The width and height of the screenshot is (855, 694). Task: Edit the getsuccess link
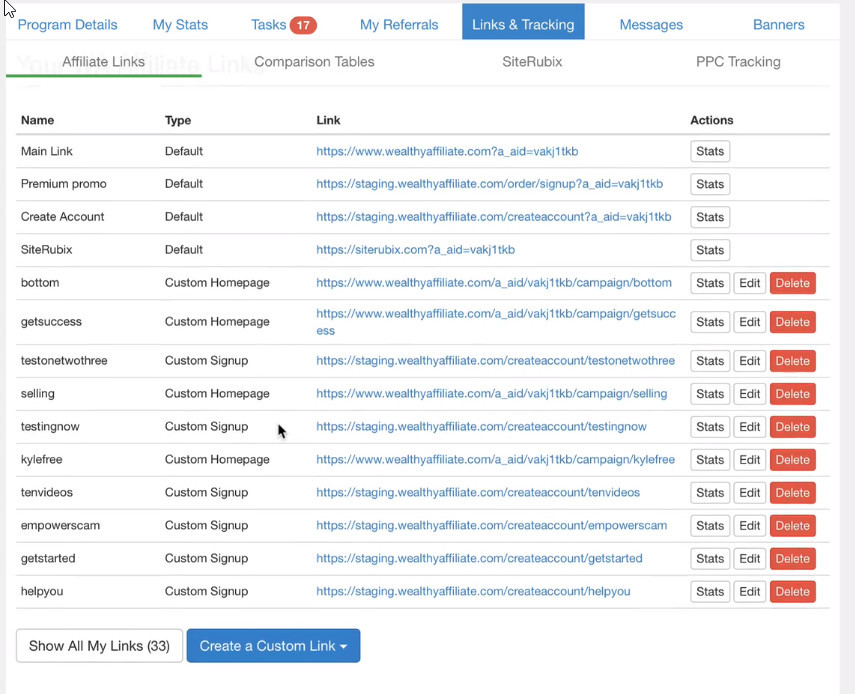coord(750,322)
